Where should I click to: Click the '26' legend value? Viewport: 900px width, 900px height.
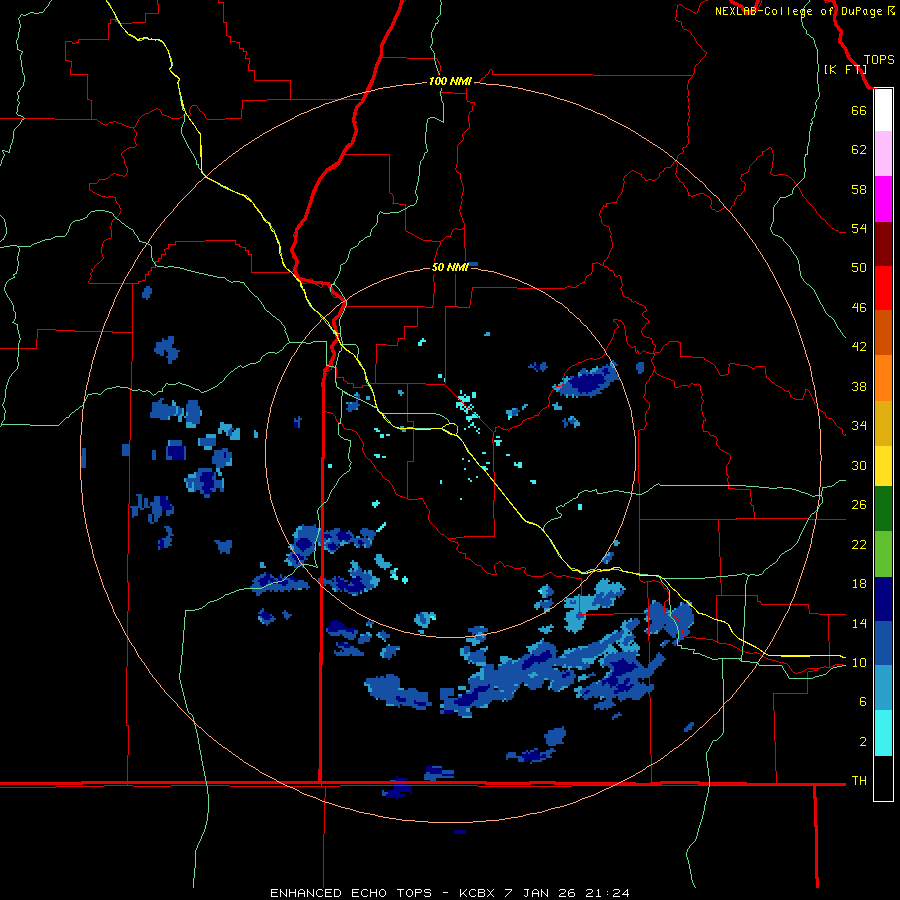(x=859, y=505)
